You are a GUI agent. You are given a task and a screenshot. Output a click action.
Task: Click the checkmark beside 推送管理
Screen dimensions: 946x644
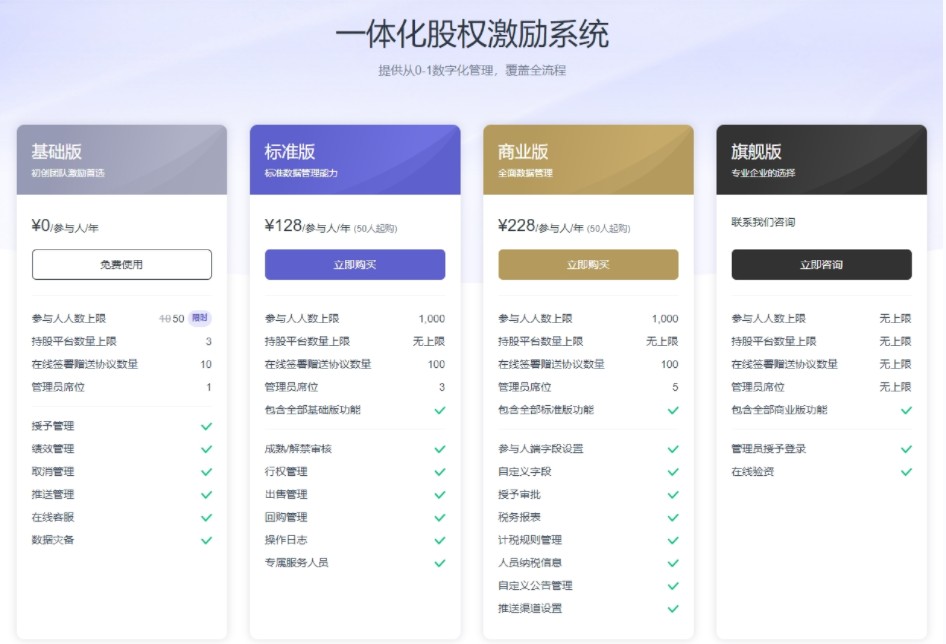click(206, 495)
